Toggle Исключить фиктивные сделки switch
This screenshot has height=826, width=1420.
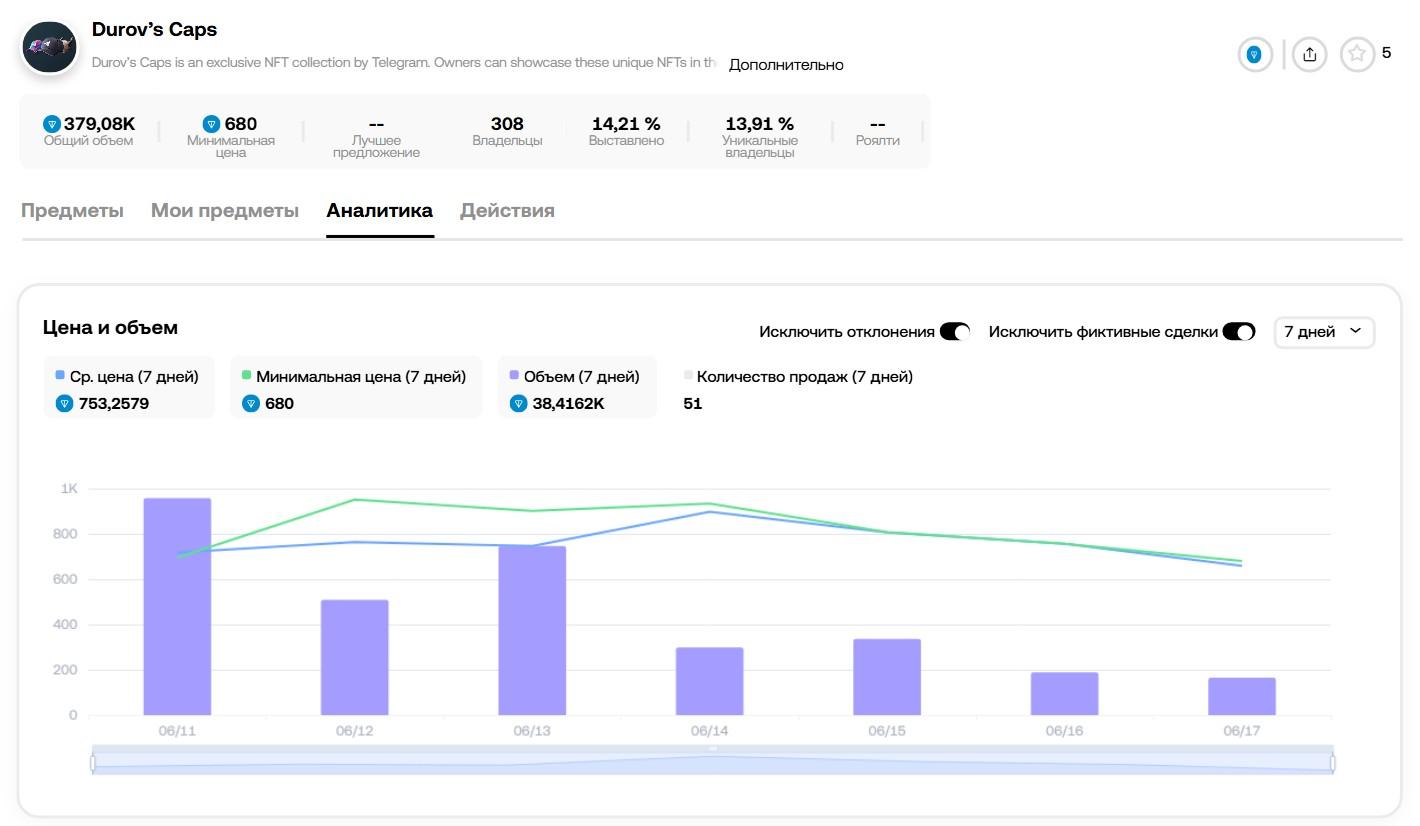point(1239,331)
